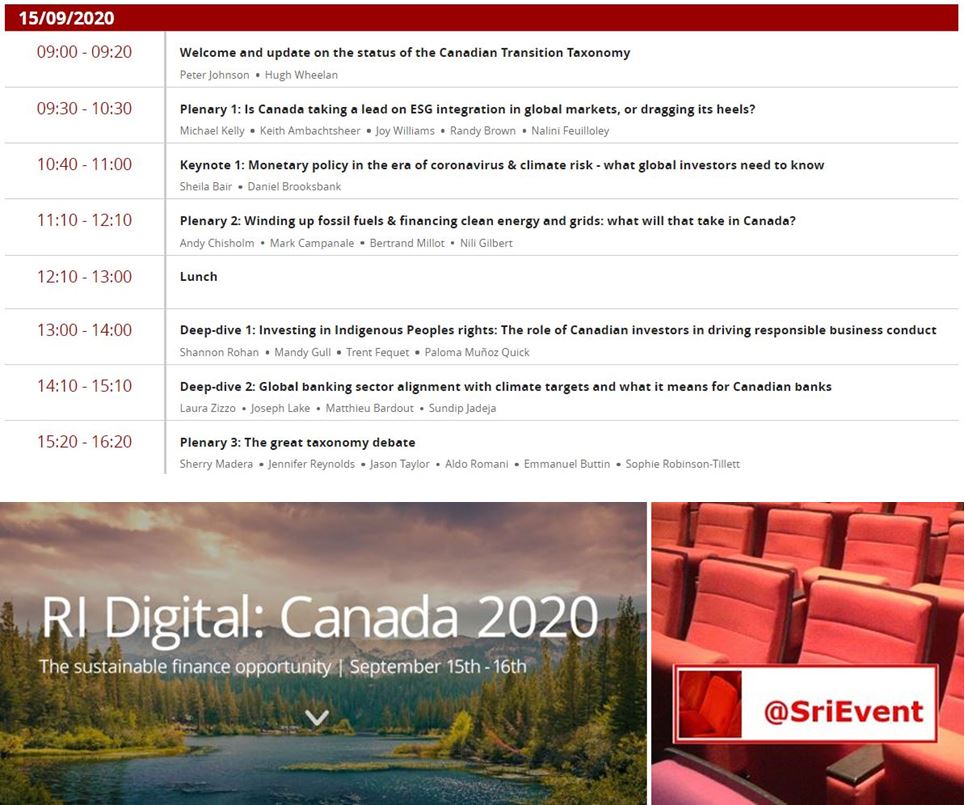The width and height of the screenshot is (965, 805).
Task: Click speaker name Peter Johnson
Action: [x=214, y=75]
